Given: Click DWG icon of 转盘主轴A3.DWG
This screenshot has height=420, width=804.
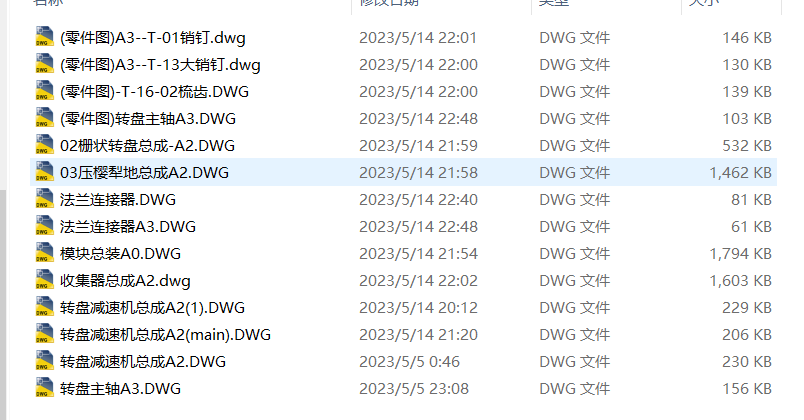Looking at the screenshot, I should click(x=45, y=388).
